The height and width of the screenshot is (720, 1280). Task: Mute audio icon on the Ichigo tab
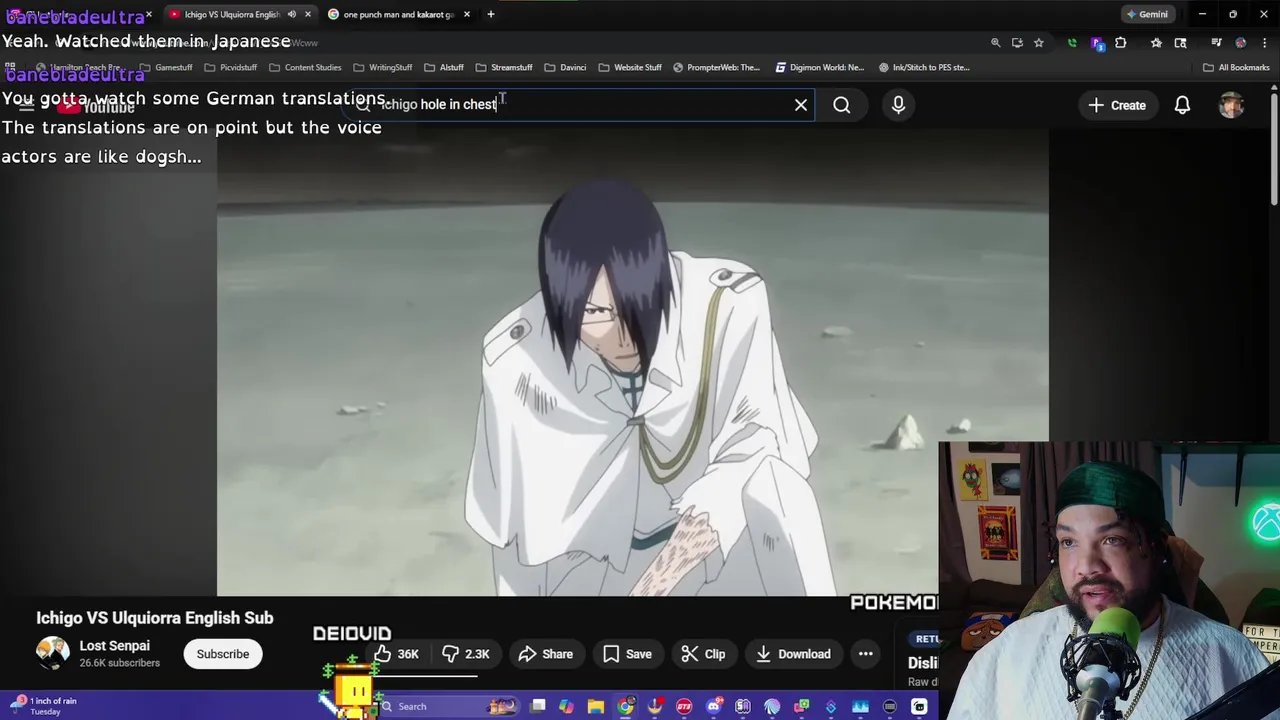click(292, 14)
